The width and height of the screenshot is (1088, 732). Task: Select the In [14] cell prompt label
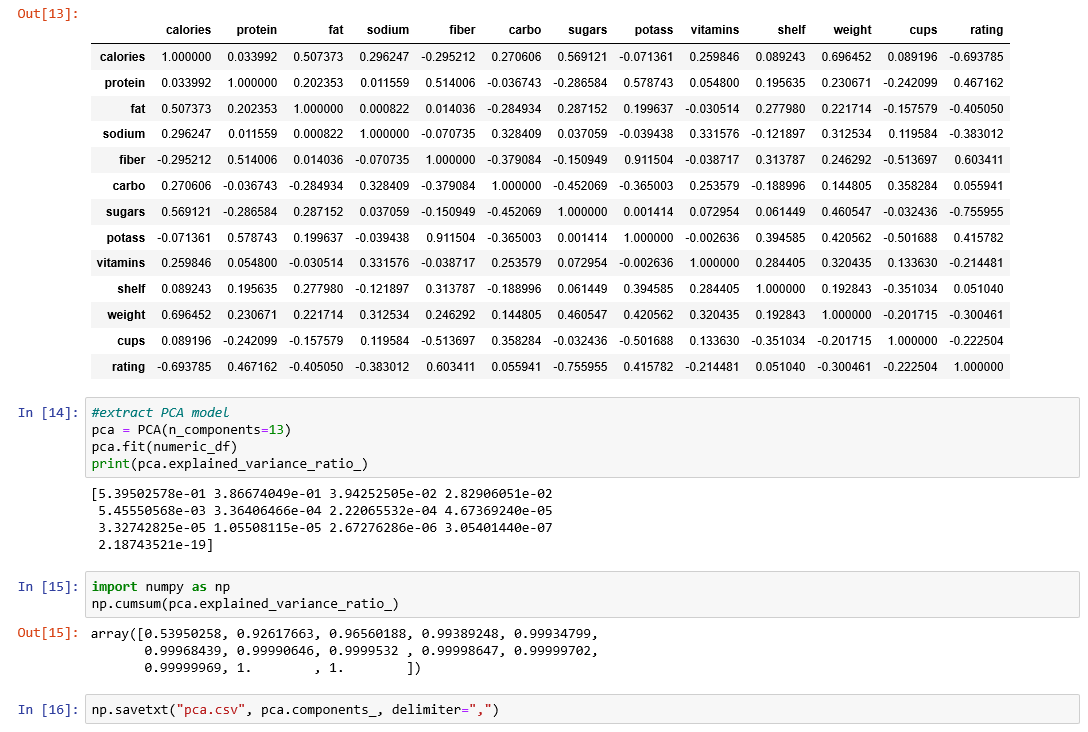48,413
